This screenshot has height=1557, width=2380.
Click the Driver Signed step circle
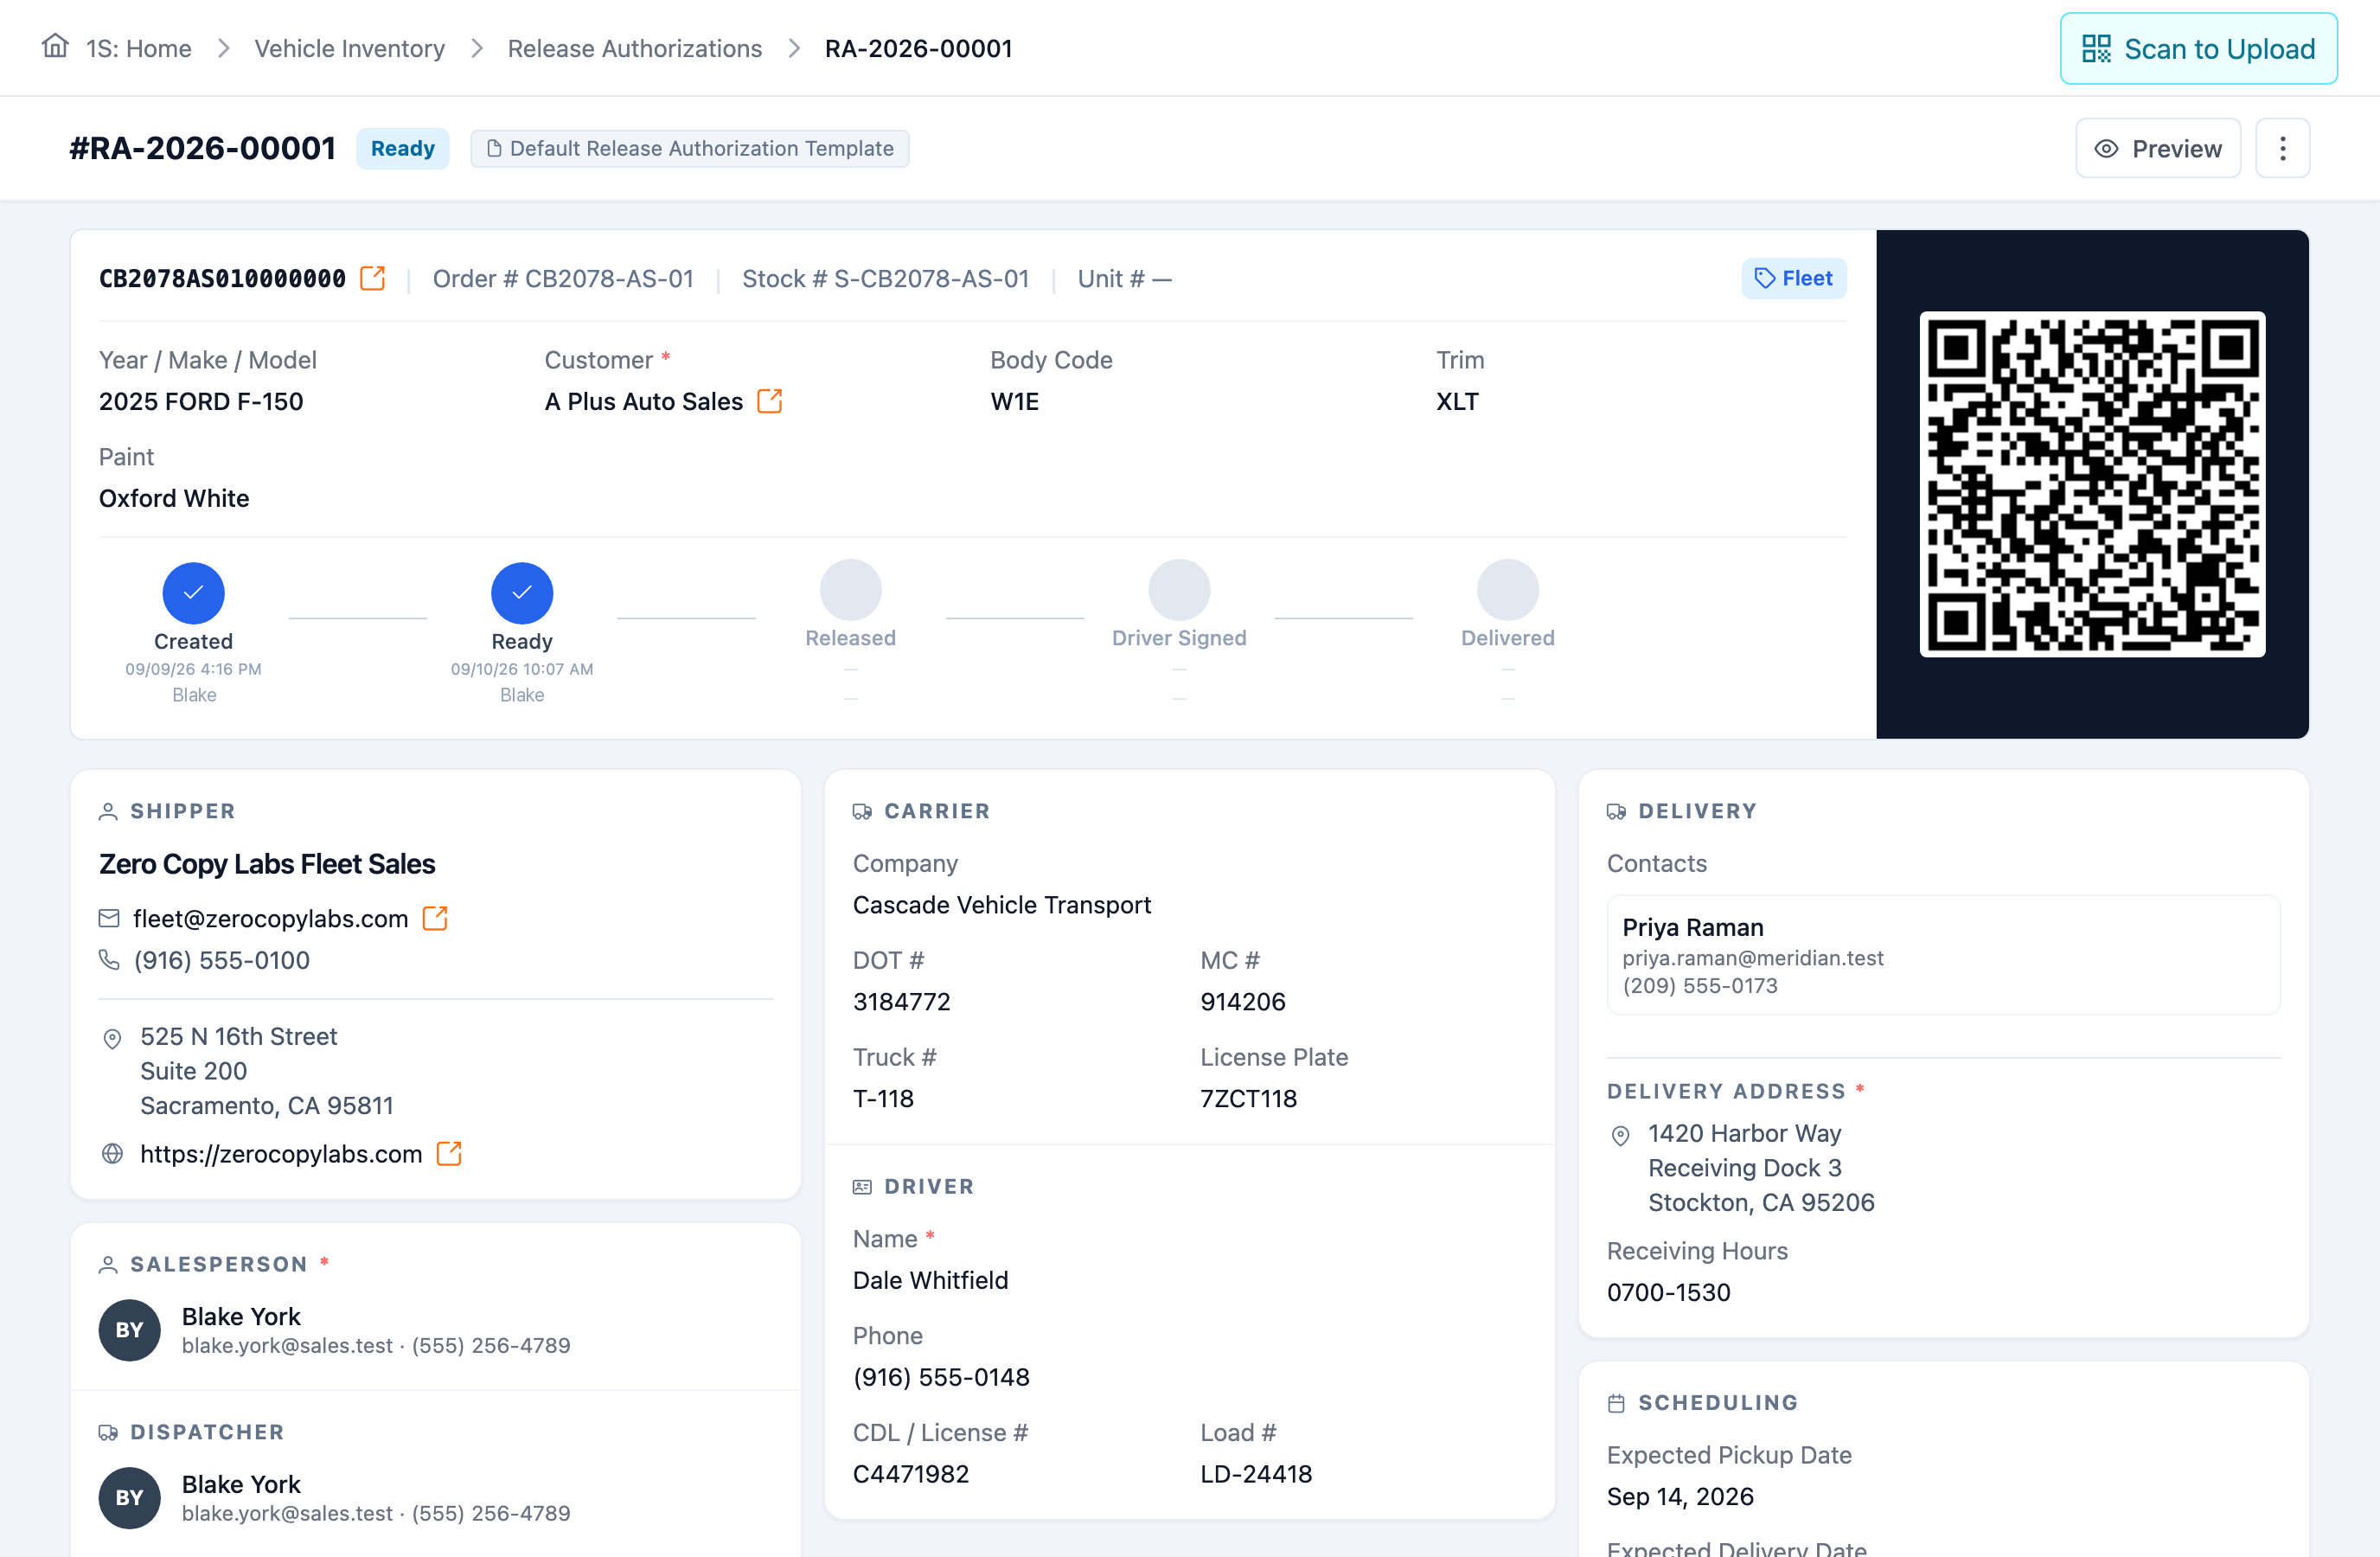[1179, 590]
